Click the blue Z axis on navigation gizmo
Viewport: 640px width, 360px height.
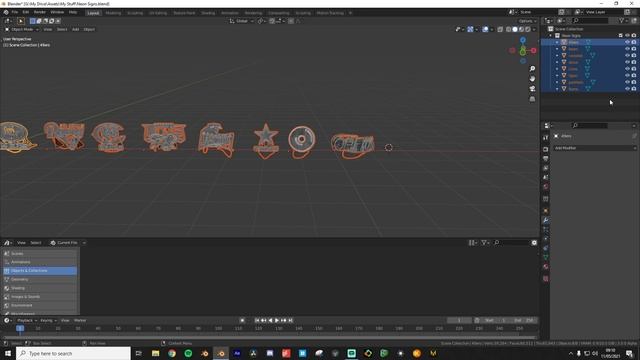523,40
